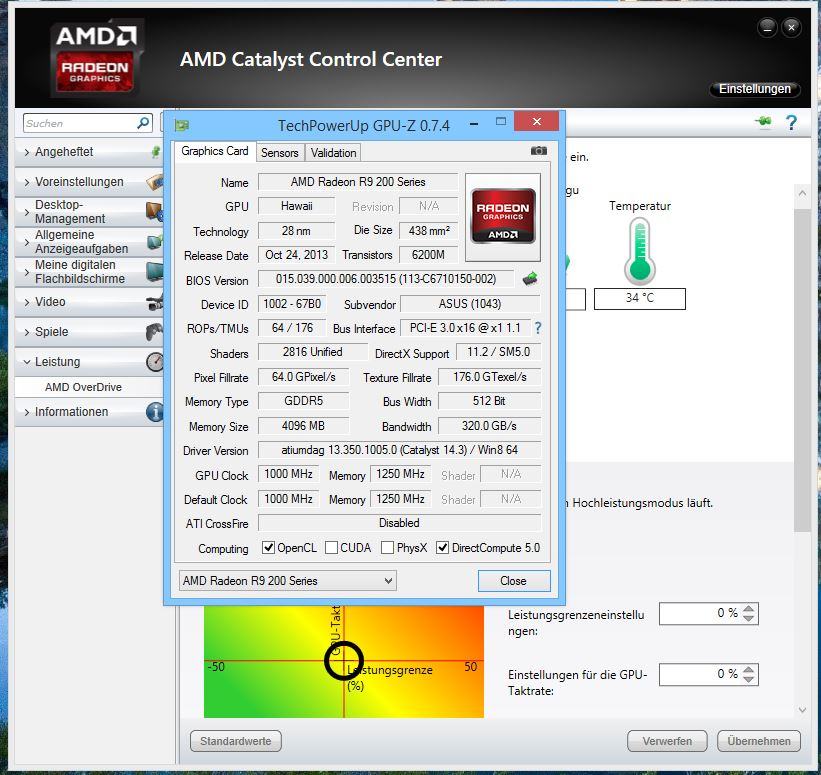Click the Leistung gauge icon
The width and height of the screenshot is (821, 775).
155,362
